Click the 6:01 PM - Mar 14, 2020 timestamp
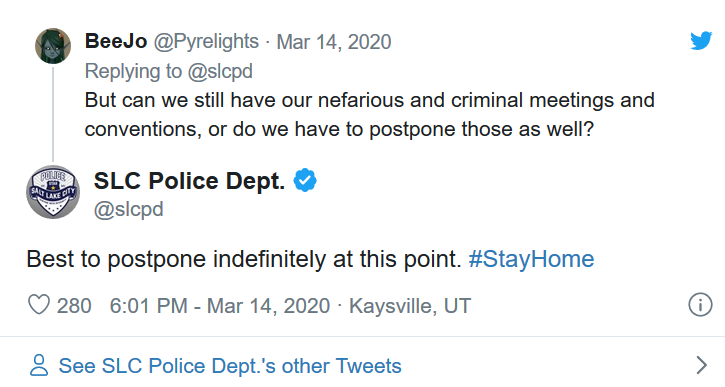This screenshot has width=725, height=387. click(220, 306)
